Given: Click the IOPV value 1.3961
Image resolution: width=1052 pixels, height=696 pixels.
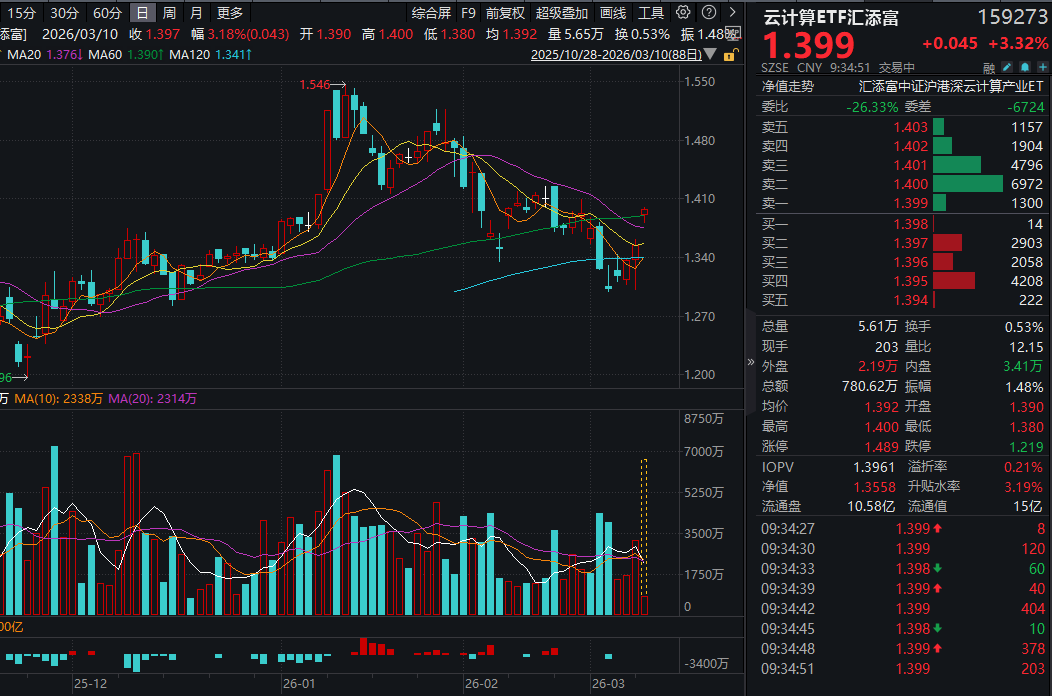Looking at the screenshot, I should [878, 466].
